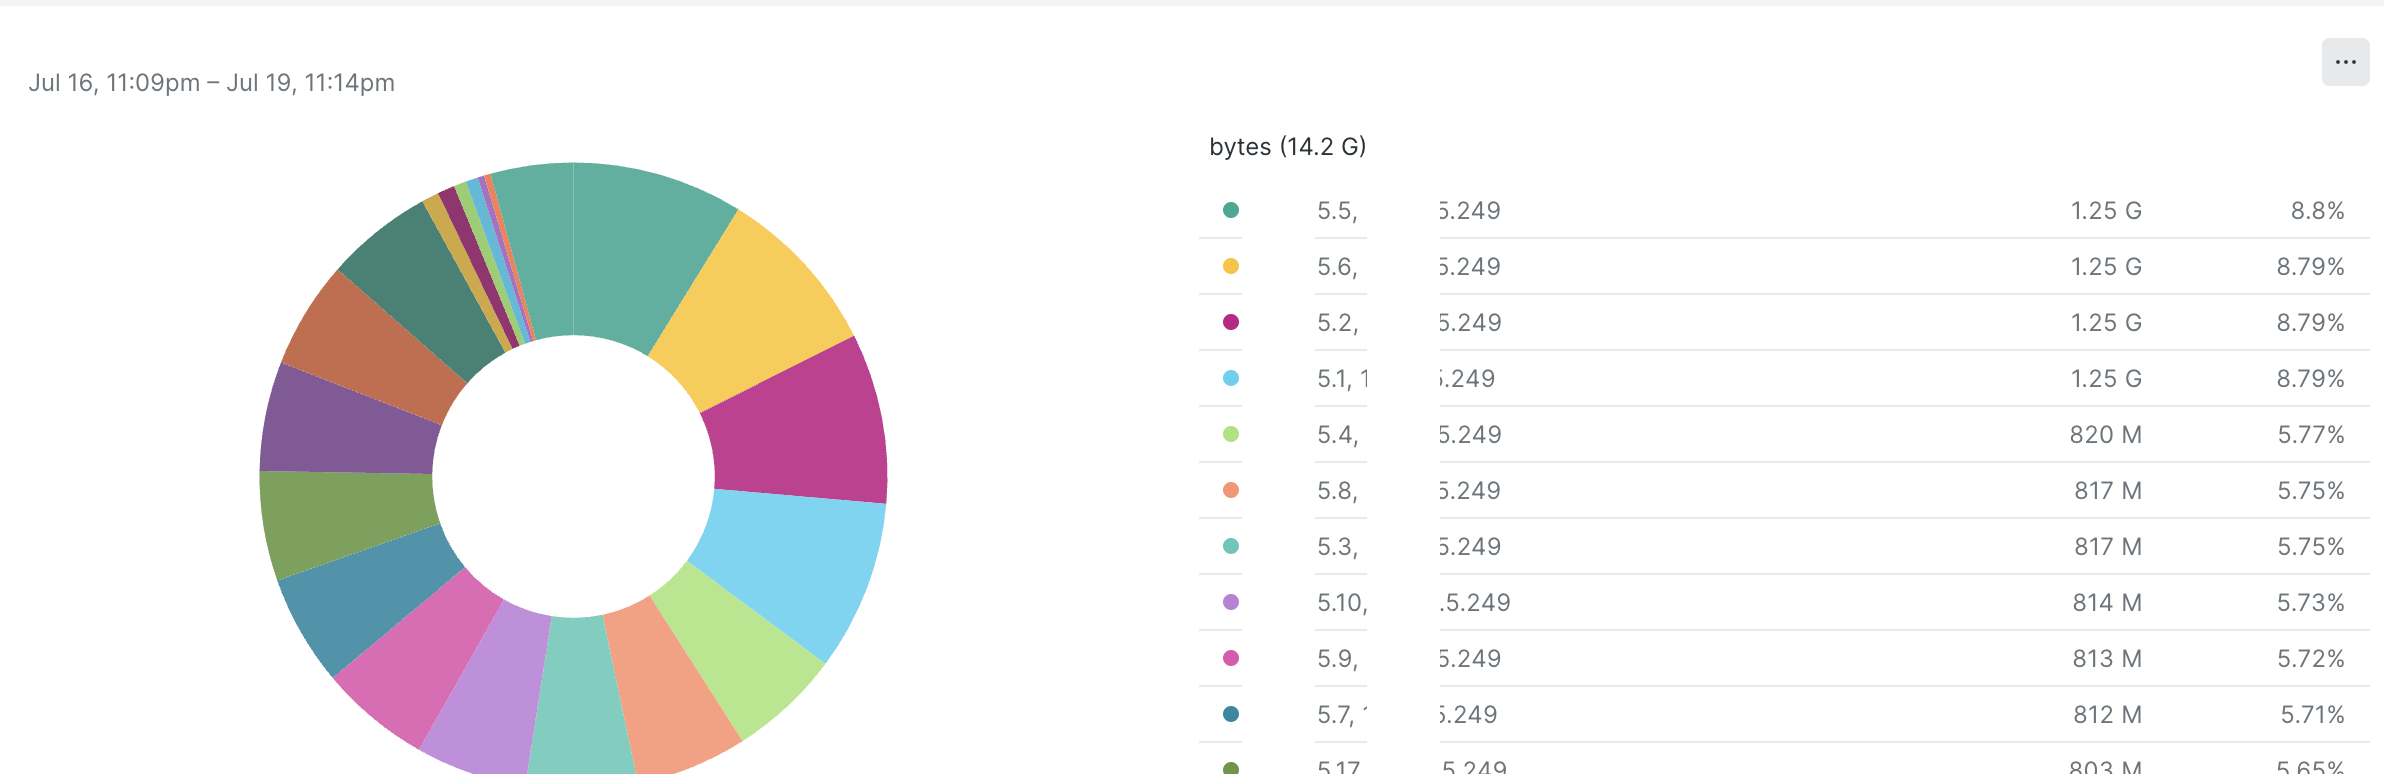Click the 'bytes (14.2 G)' legend header
The width and height of the screenshot is (2384, 774).
tap(1288, 147)
